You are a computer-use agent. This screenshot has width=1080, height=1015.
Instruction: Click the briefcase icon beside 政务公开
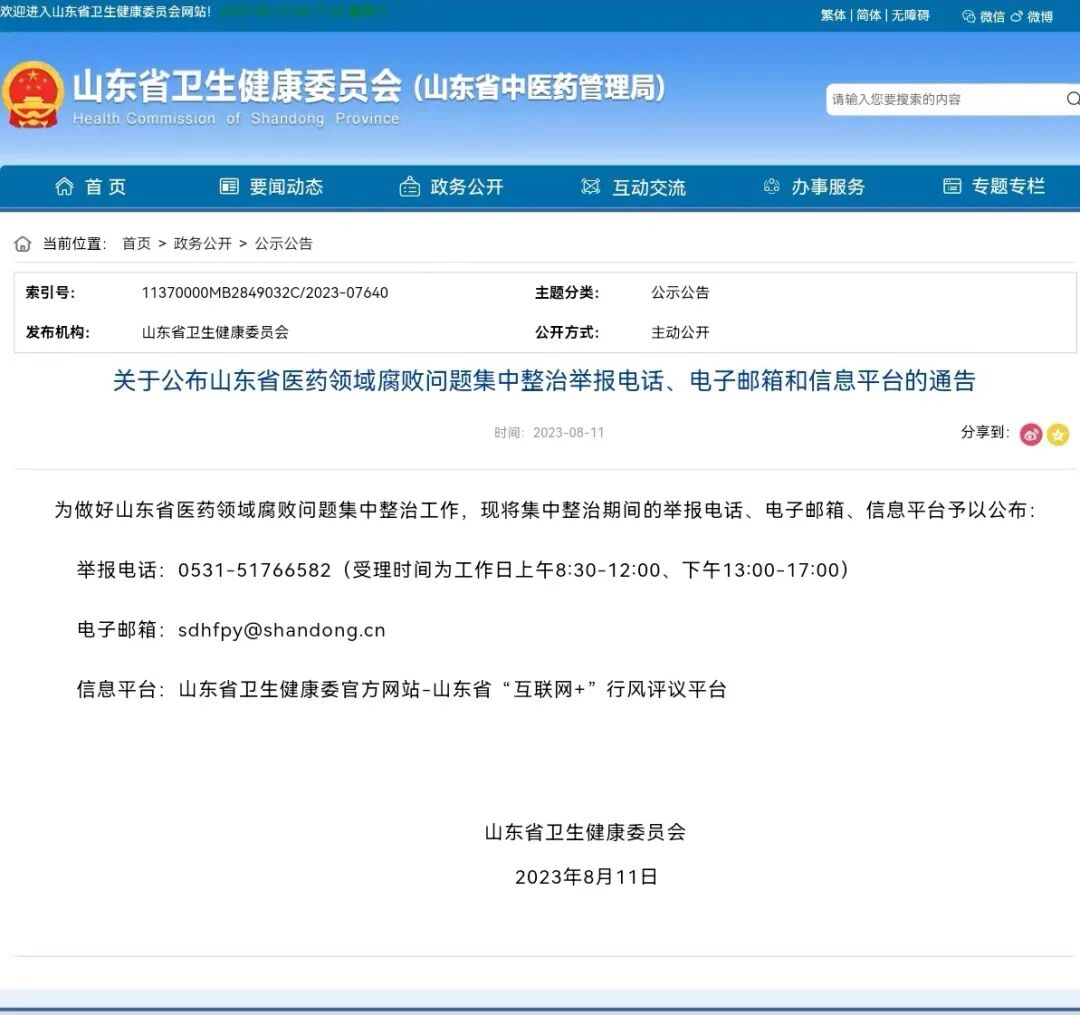409,187
